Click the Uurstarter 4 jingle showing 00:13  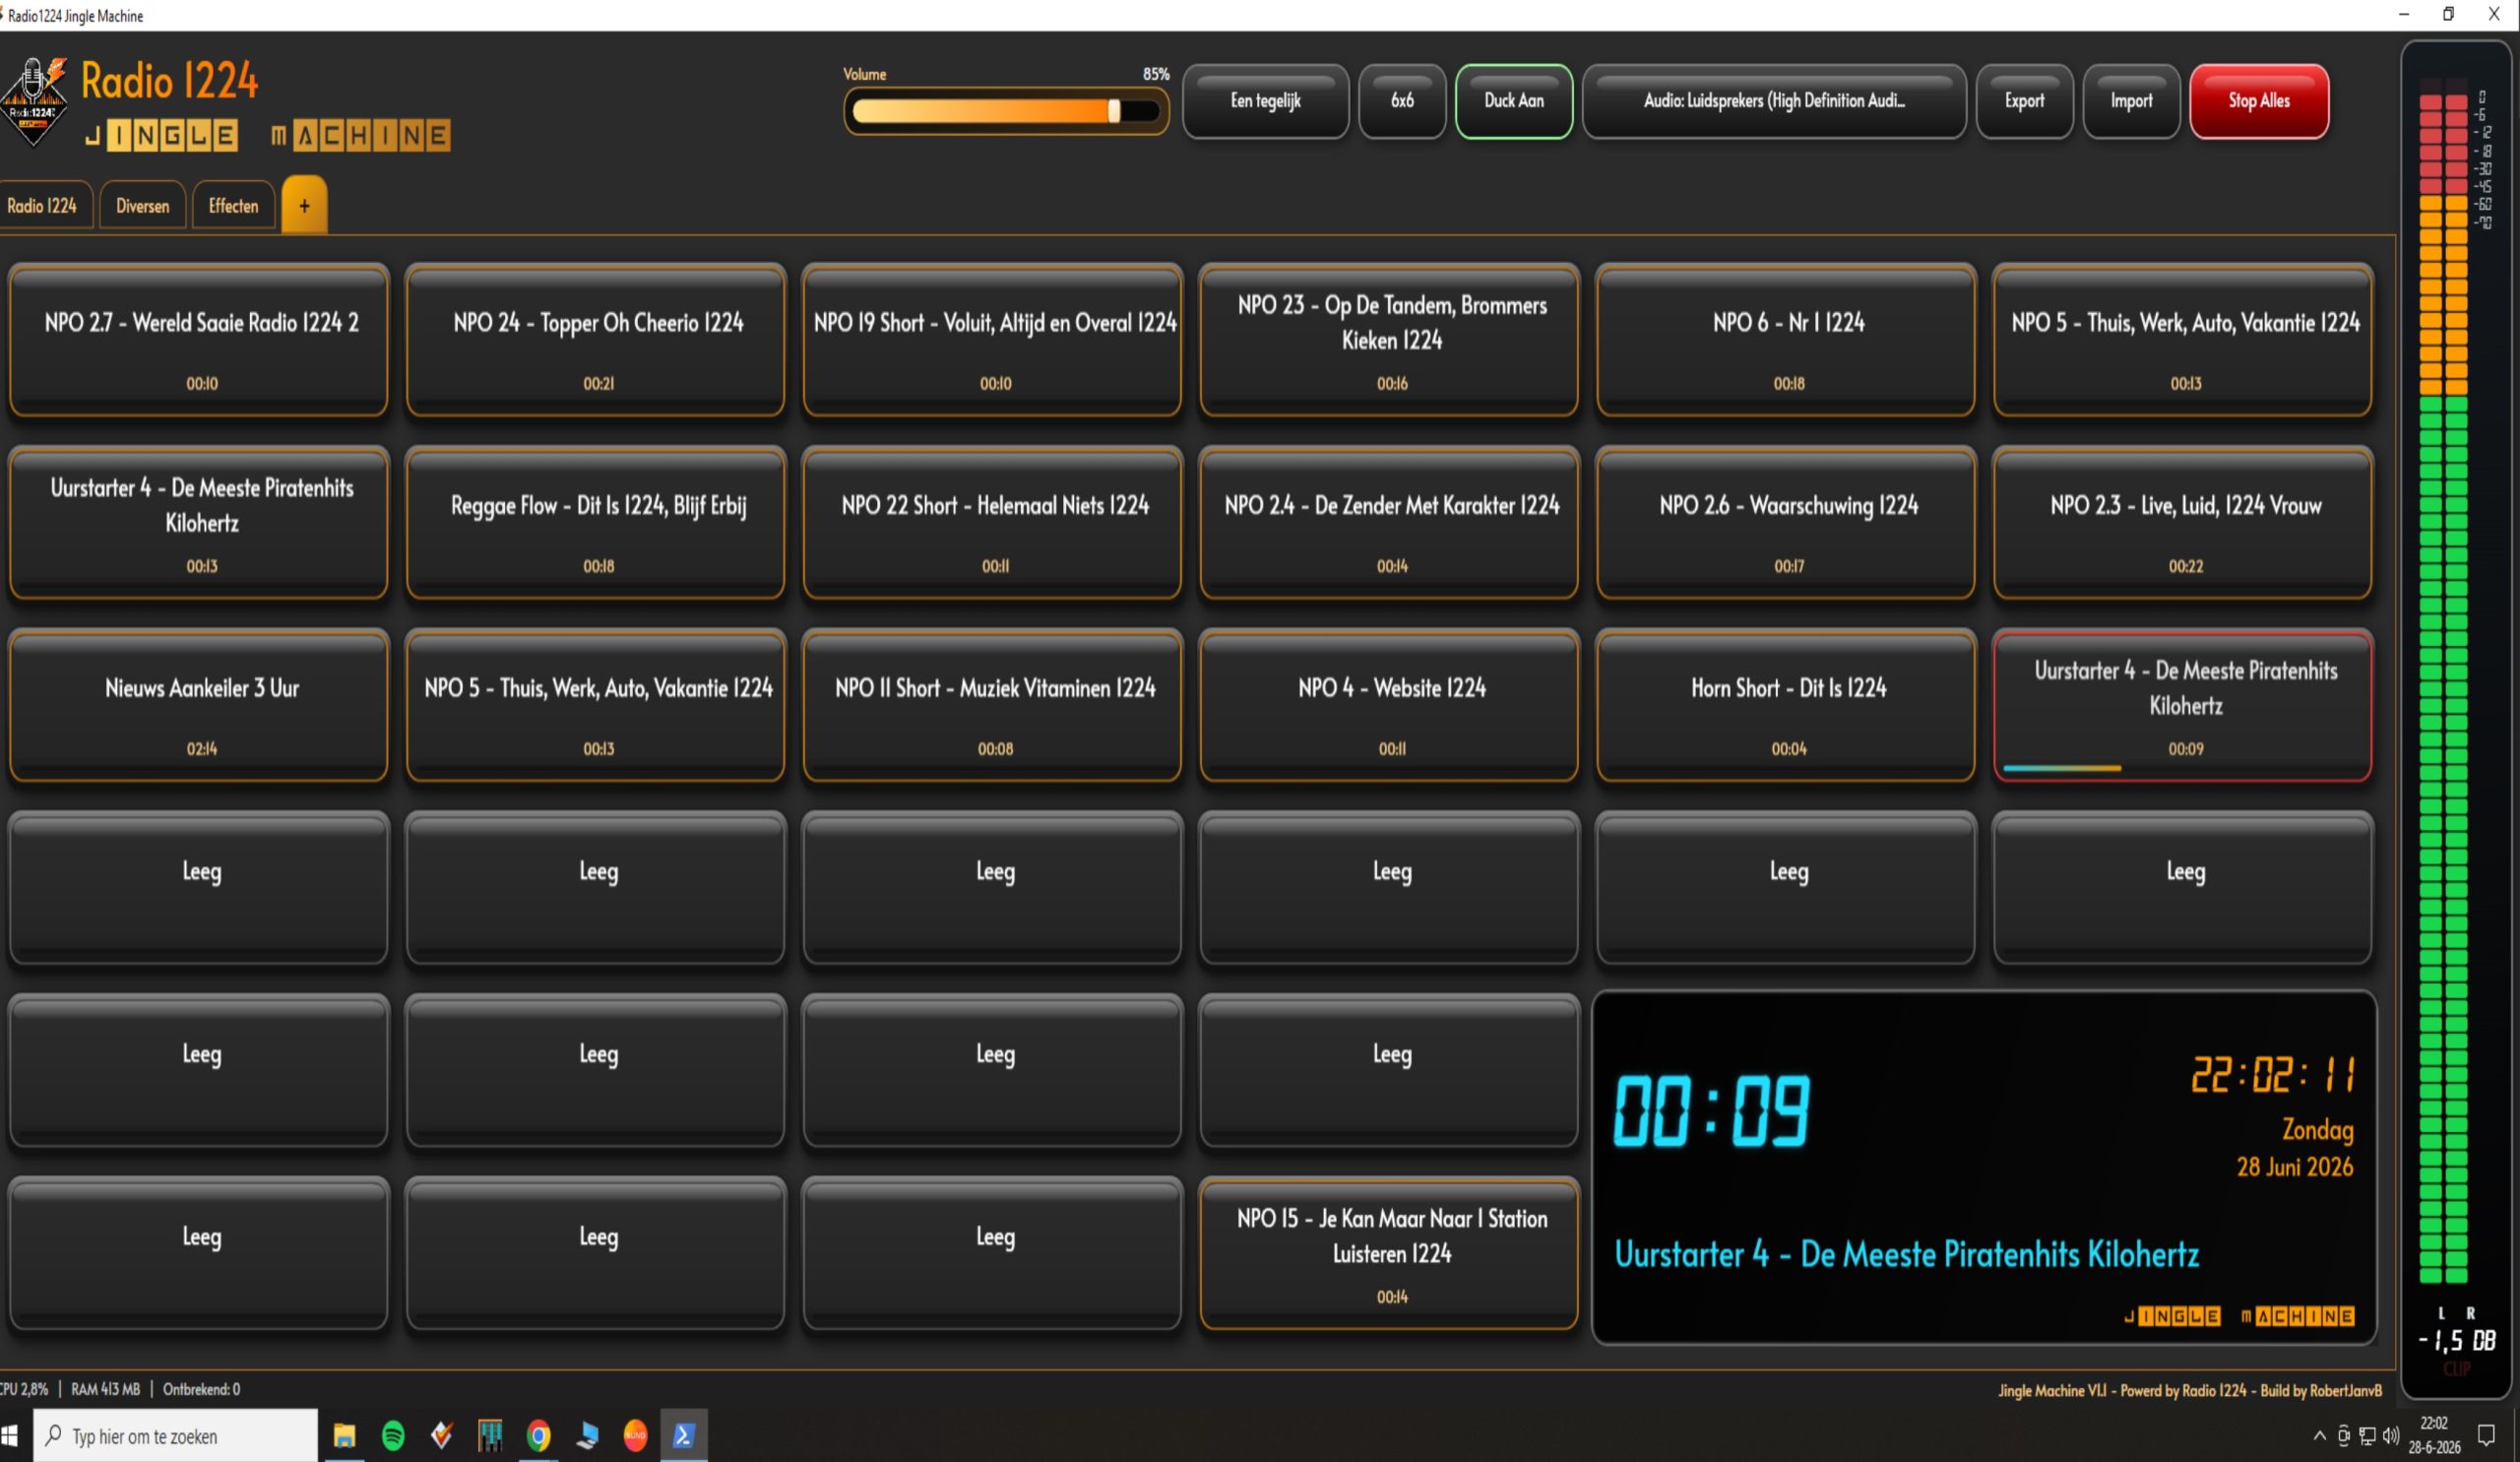click(199, 523)
